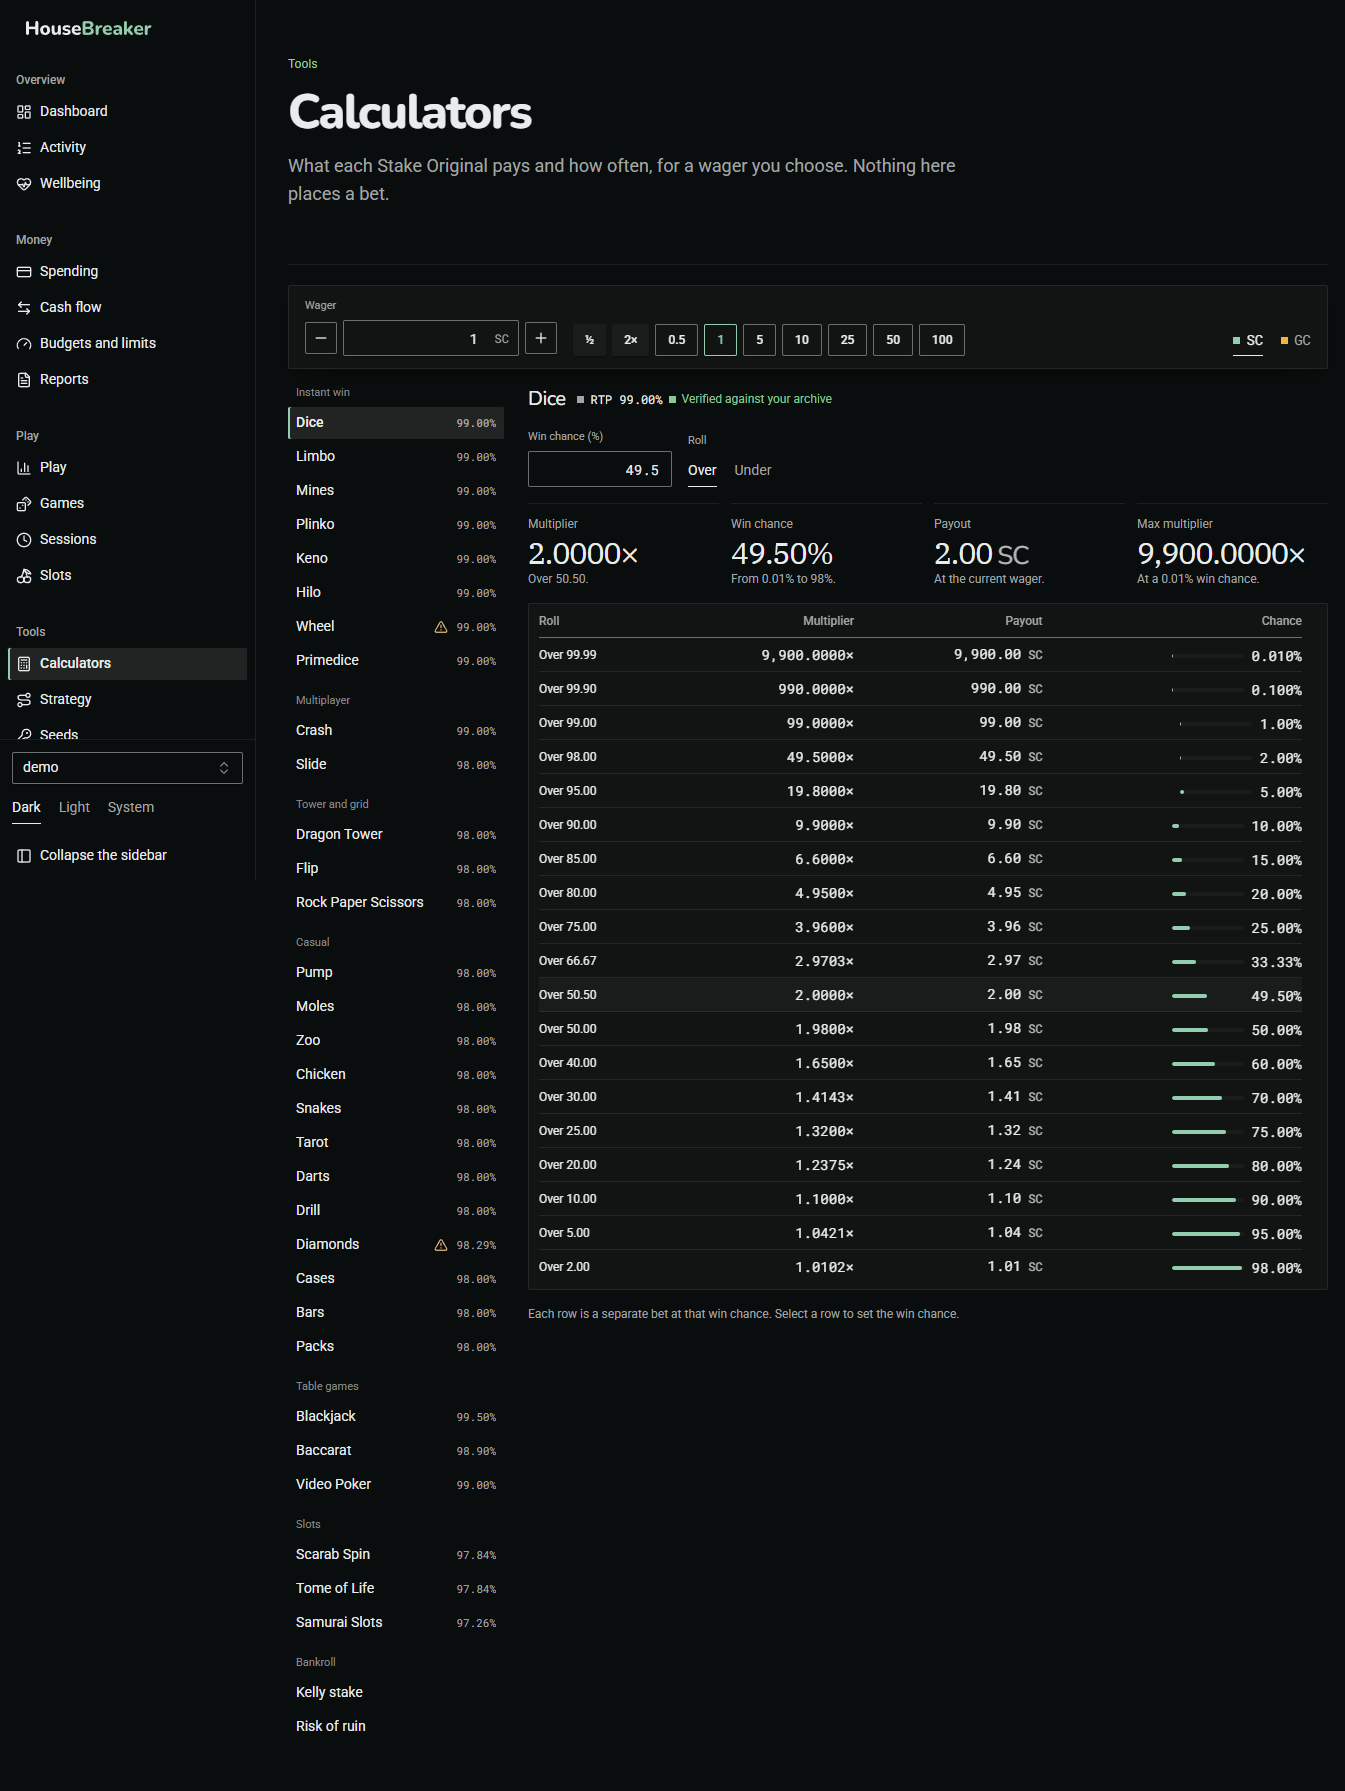The width and height of the screenshot is (1345, 1791).
Task: Open Risk of ruin calculator
Action: 396,1727
